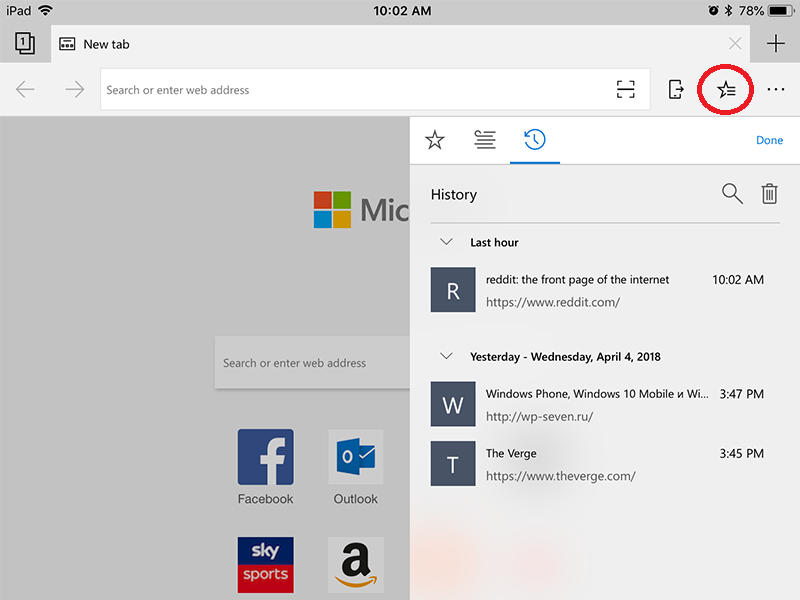Click the top address bar field

375,89
